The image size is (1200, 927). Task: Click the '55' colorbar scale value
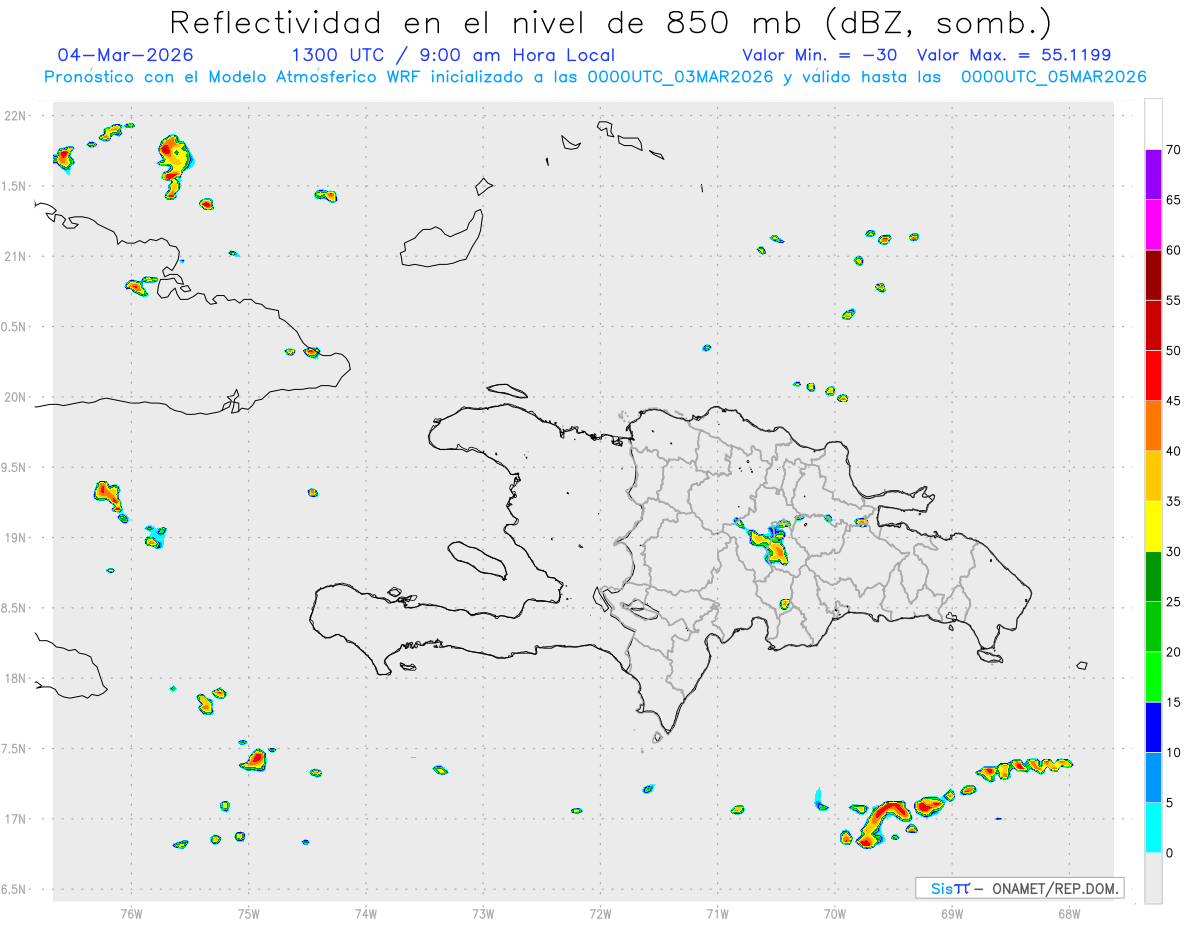(1174, 300)
